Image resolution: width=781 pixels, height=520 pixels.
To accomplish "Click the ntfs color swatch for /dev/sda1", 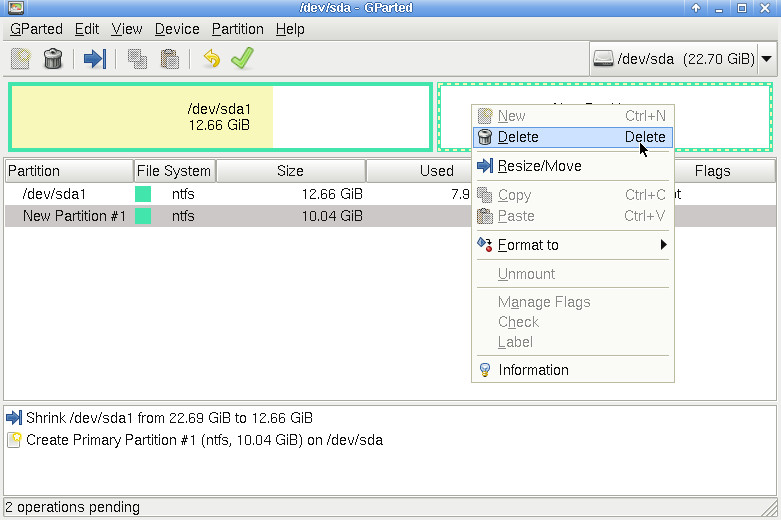I will 143,194.
